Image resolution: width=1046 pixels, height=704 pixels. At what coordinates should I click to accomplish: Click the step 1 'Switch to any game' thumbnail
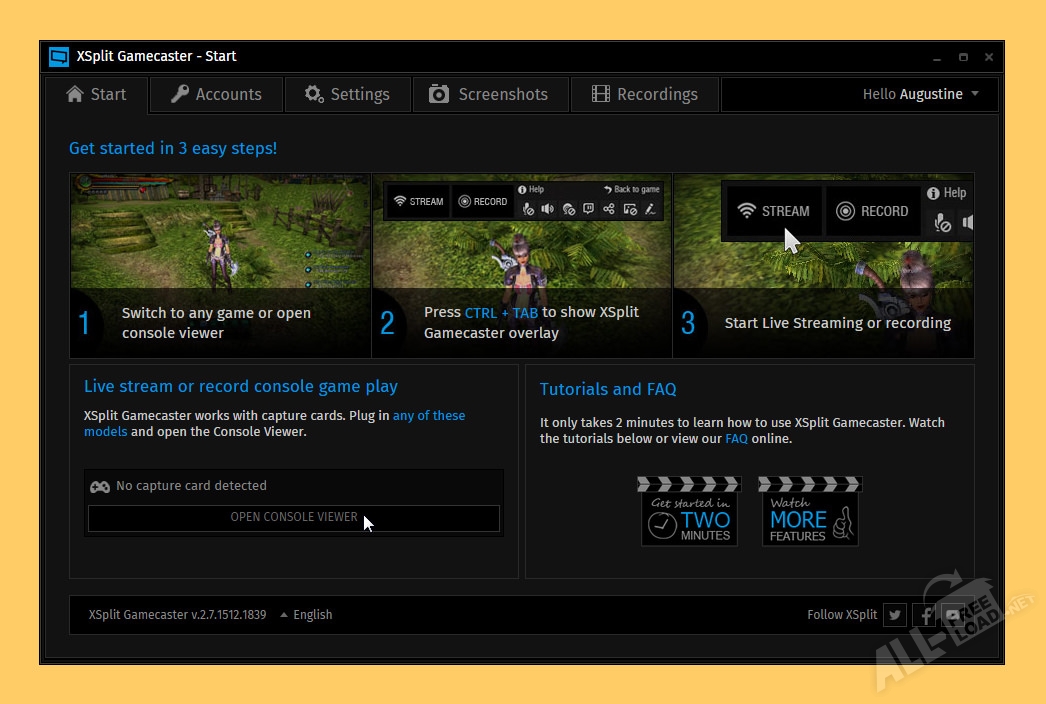pos(220,265)
